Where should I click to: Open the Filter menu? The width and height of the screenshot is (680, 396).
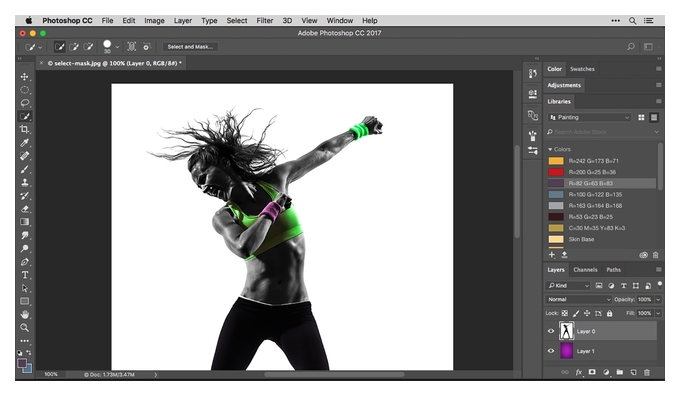(265, 20)
